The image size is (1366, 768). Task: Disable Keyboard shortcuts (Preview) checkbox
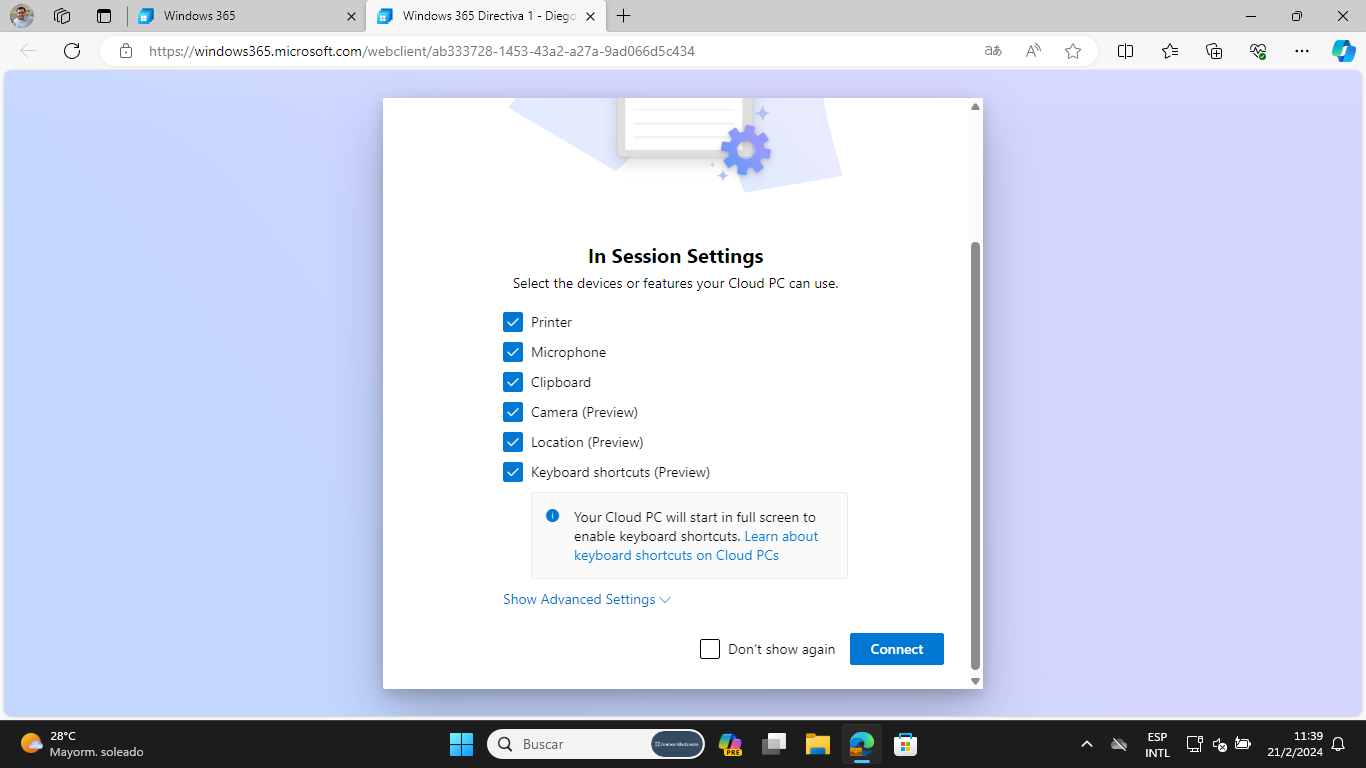513,472
